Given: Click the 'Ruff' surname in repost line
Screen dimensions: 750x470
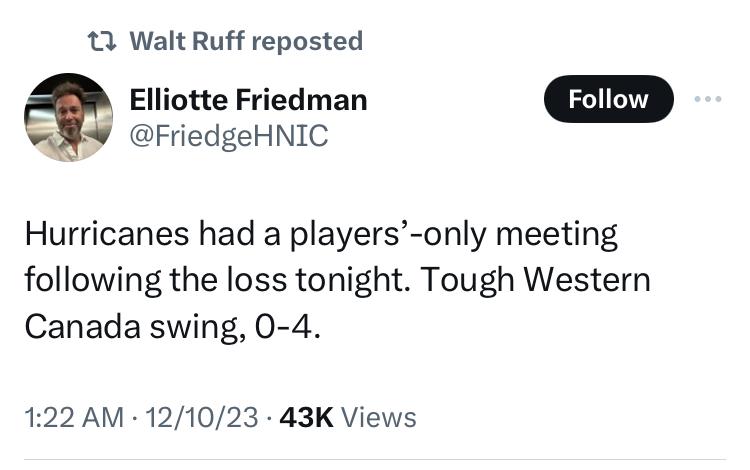Looking at the screenshot, I should pyautogui.click(x=219, y=41).
